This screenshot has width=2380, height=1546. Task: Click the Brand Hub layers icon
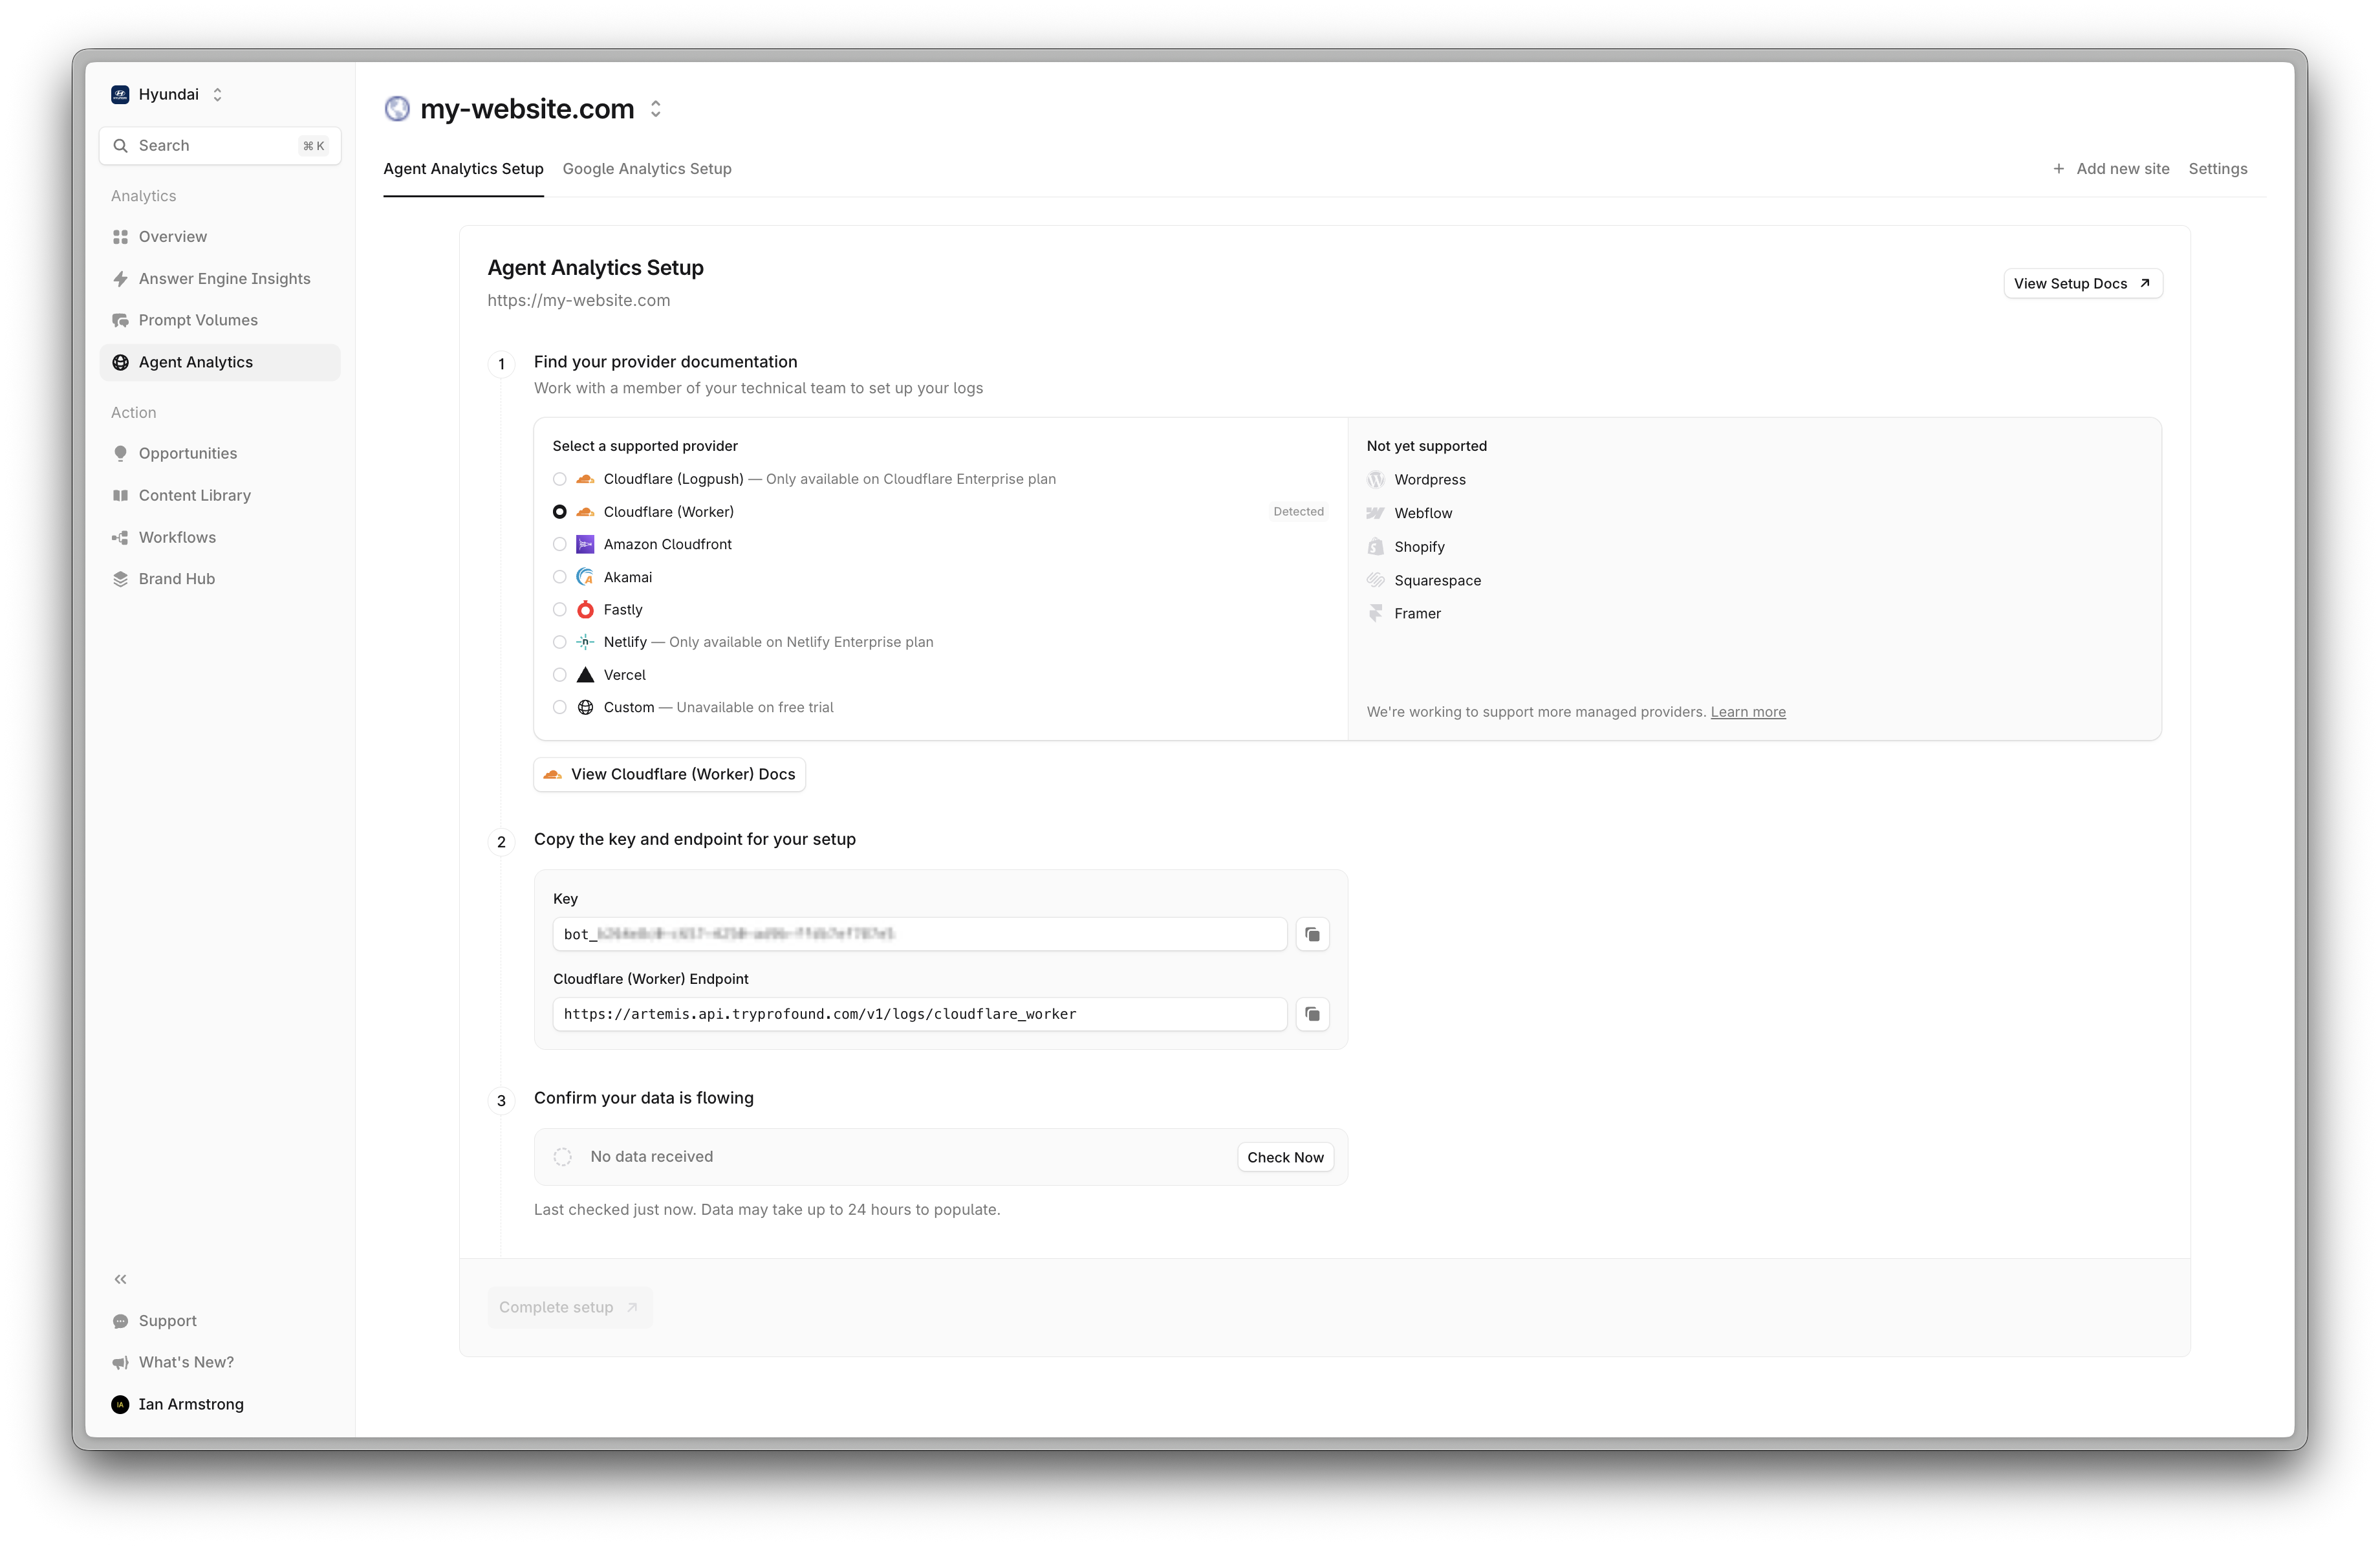(121, 579)
